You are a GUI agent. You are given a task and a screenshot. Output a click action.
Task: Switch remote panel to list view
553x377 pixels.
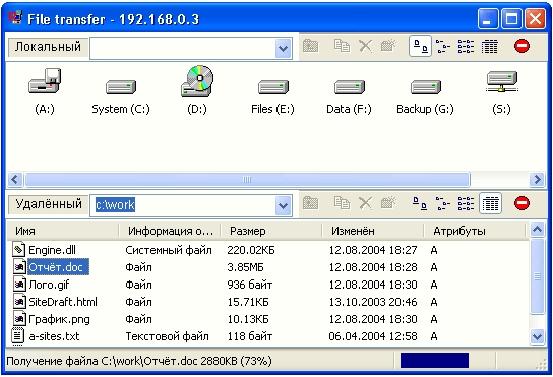[x=466, y=203]
